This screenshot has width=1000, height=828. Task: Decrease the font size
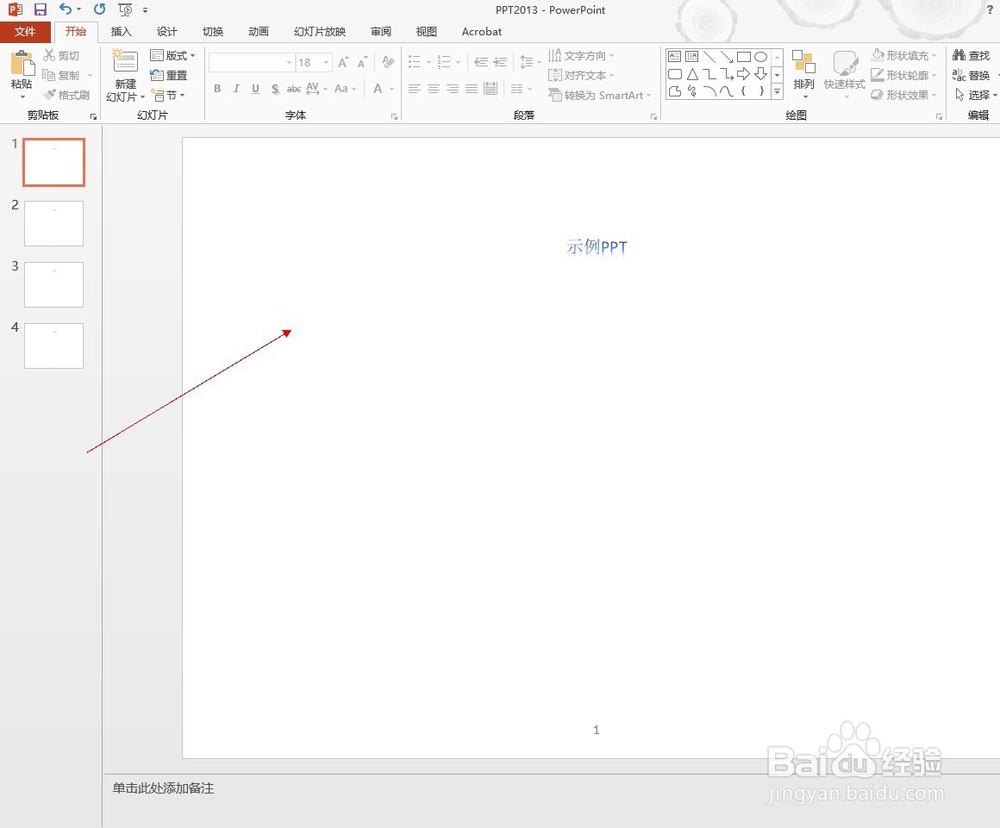(x=362, y=62)
